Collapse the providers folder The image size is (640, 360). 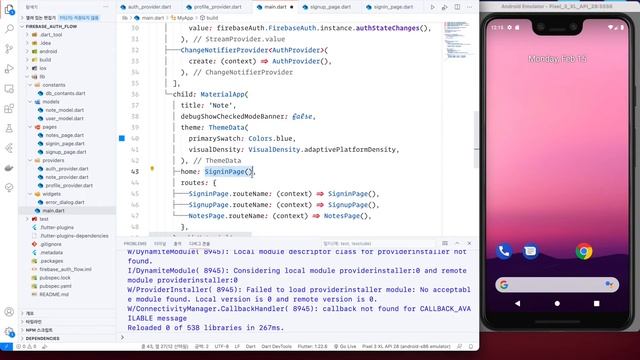click(x=53, y=160)
